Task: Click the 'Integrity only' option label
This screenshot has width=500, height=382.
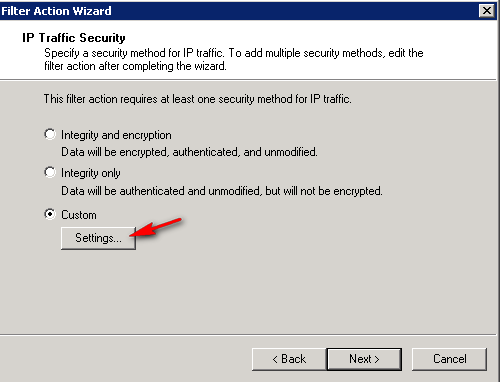Action: coord(91,173)
